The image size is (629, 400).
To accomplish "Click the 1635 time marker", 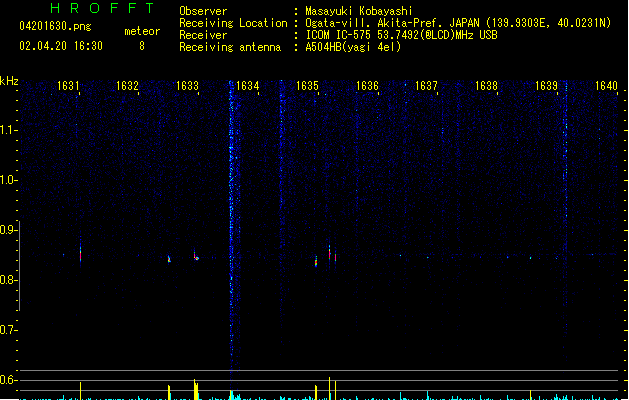I will pos(307,86).
